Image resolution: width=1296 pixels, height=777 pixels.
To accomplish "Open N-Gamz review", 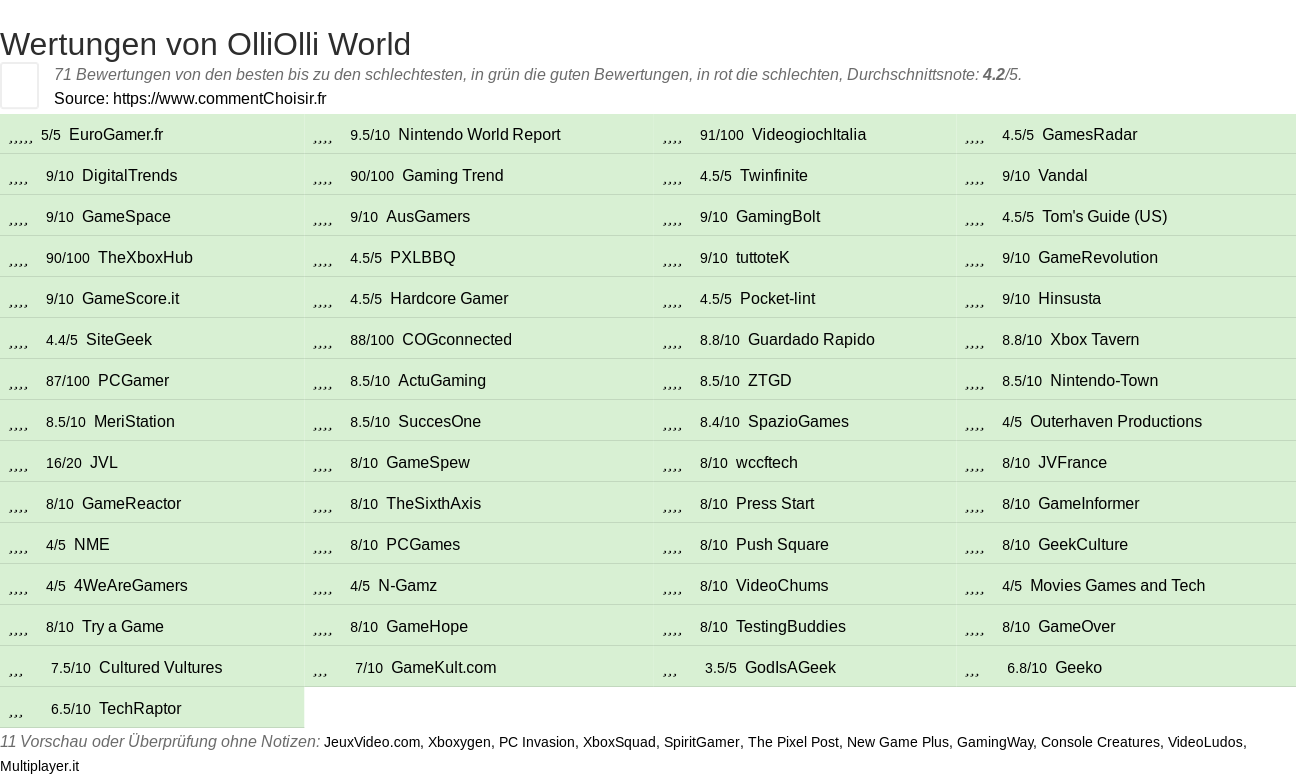I will click(x=407, y=586).
